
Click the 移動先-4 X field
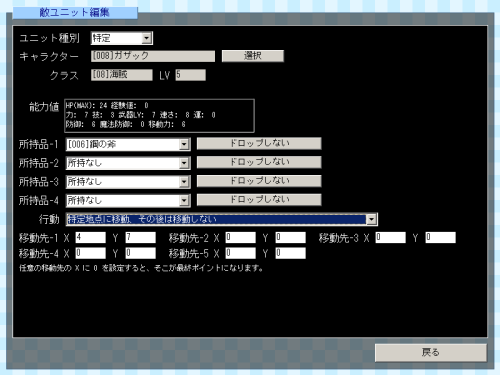click(x=90, y=253)
